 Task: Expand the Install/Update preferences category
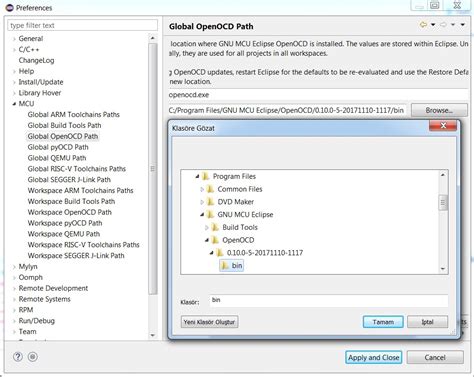[14, 82]
